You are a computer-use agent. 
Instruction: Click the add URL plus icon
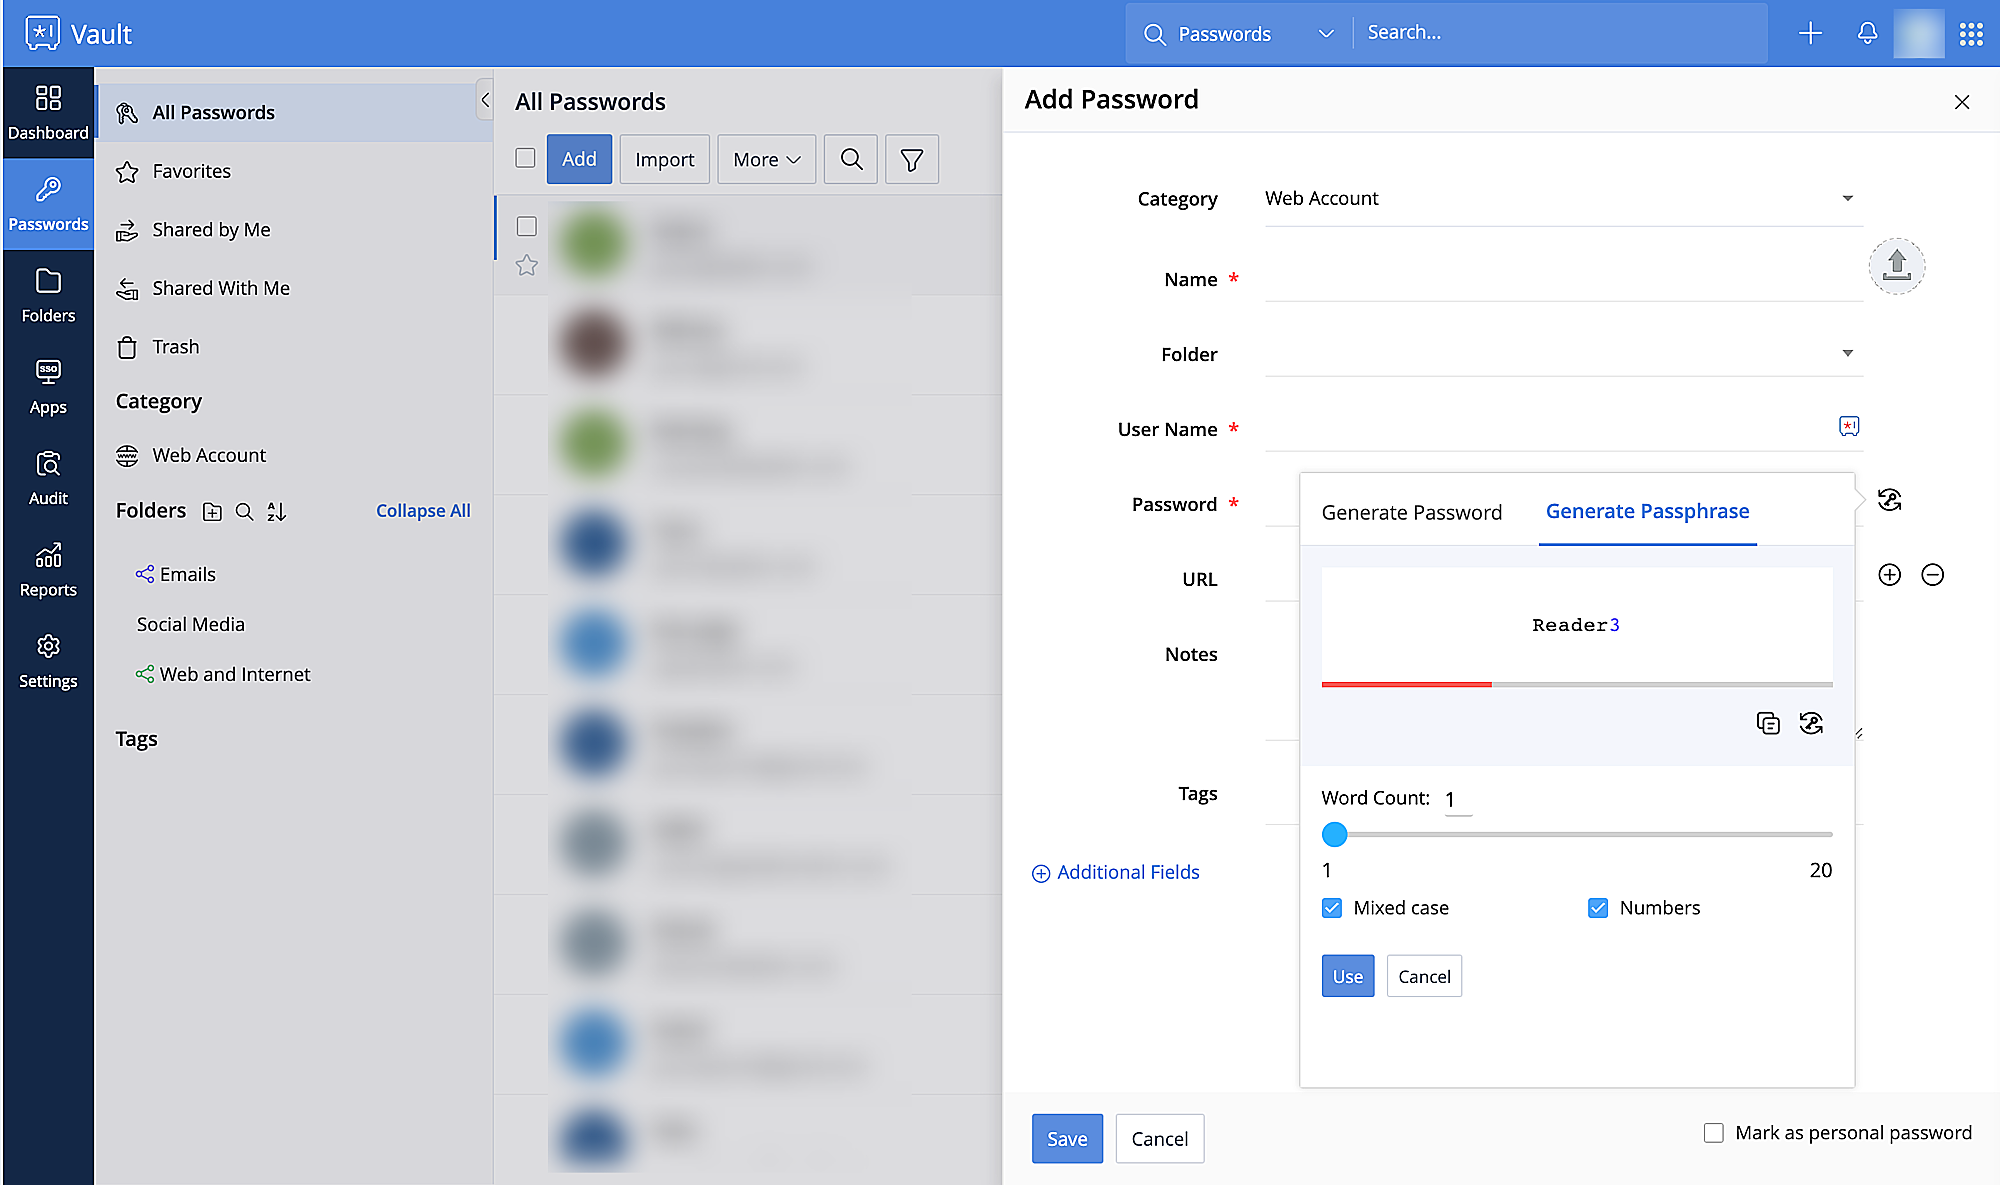(x=1889, y=574)
